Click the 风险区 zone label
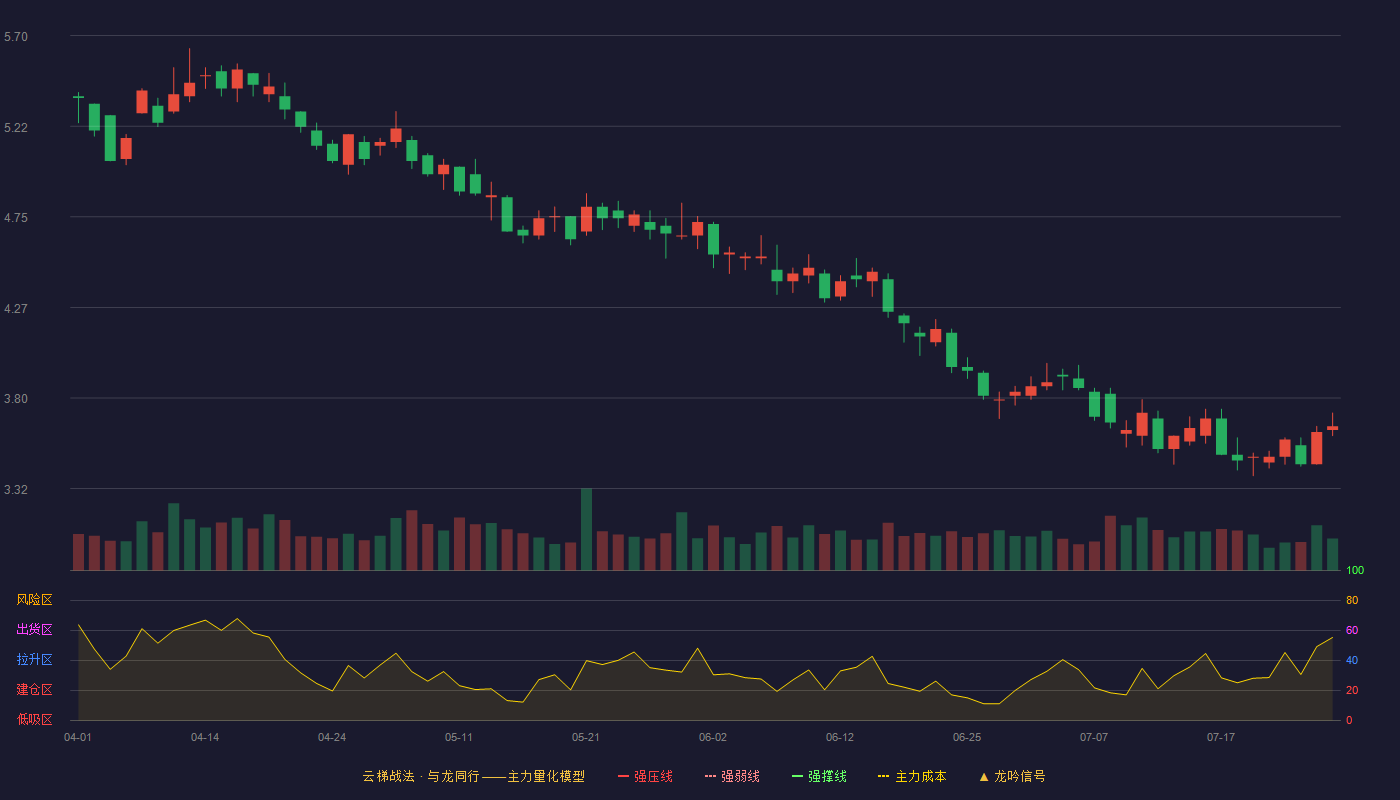This screenshot has width=1400, height=800. tap(34, 600)
